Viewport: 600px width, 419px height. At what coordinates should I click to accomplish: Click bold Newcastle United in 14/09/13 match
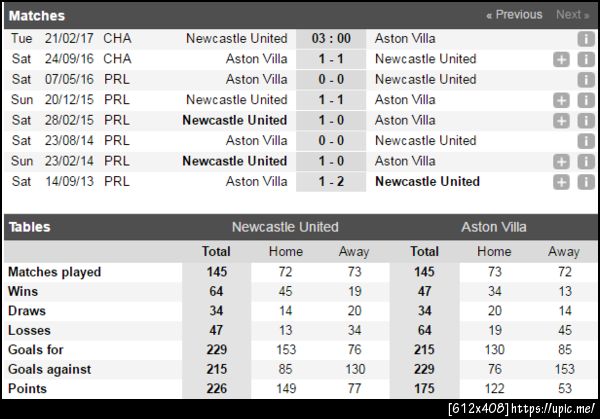[x=427, y=182]
